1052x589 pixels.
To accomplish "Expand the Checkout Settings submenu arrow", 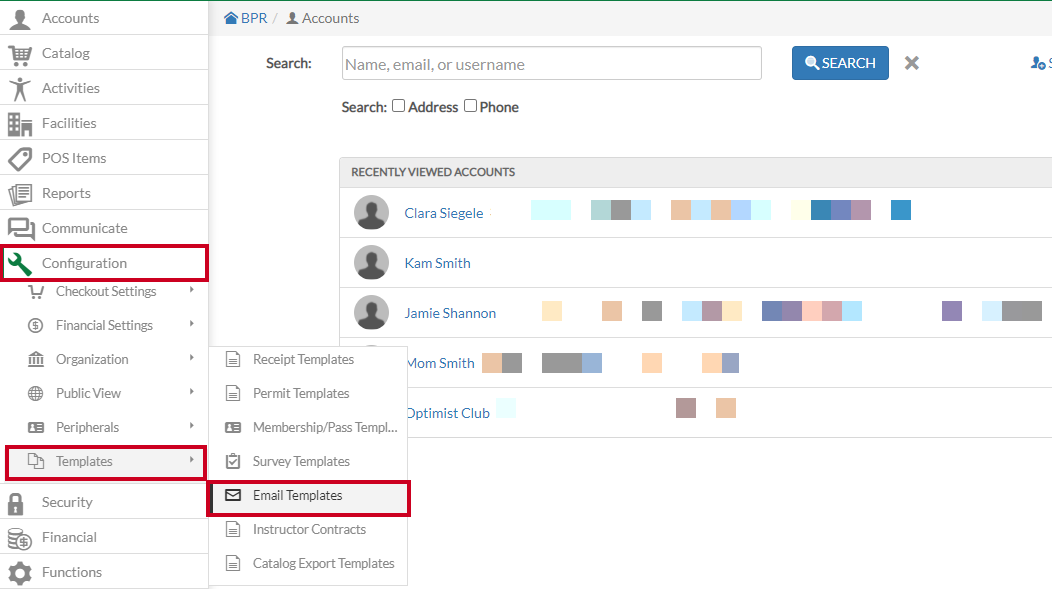I will point(192,290).
